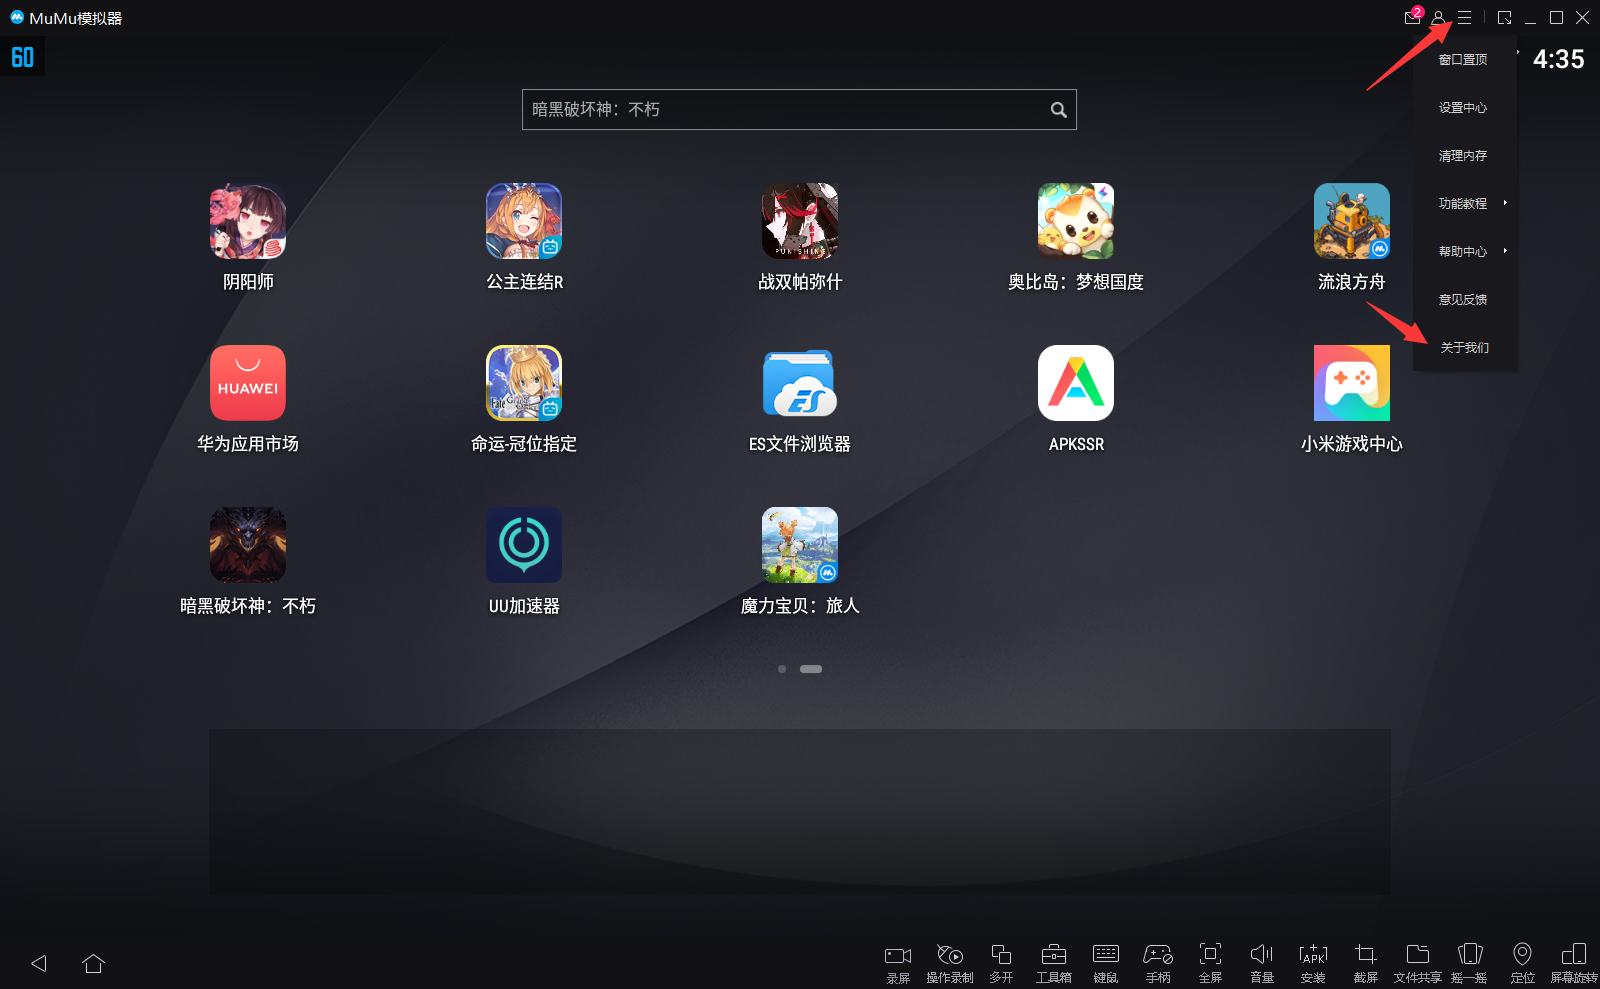Select 窗口置顶 from the menu

coord(1465,60)
